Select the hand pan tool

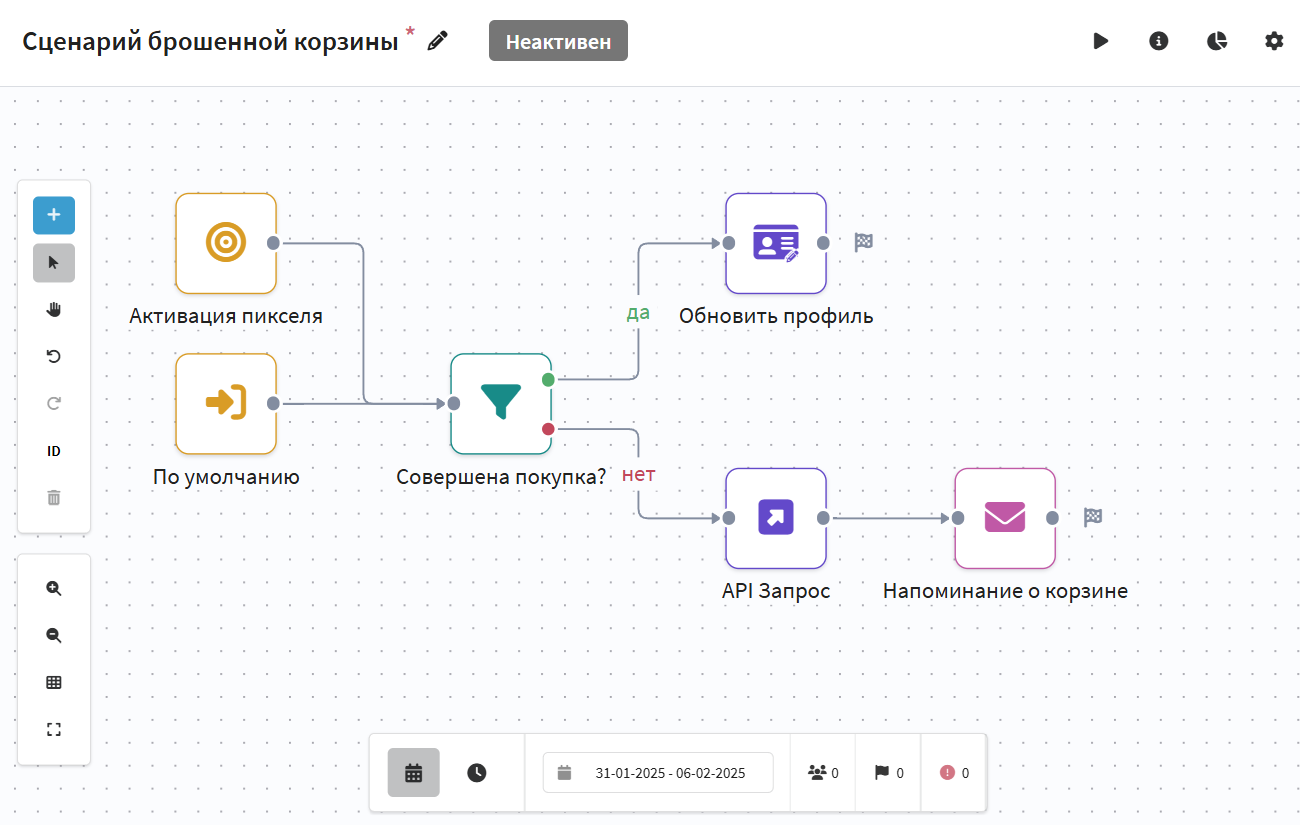(x=54, y=310)
